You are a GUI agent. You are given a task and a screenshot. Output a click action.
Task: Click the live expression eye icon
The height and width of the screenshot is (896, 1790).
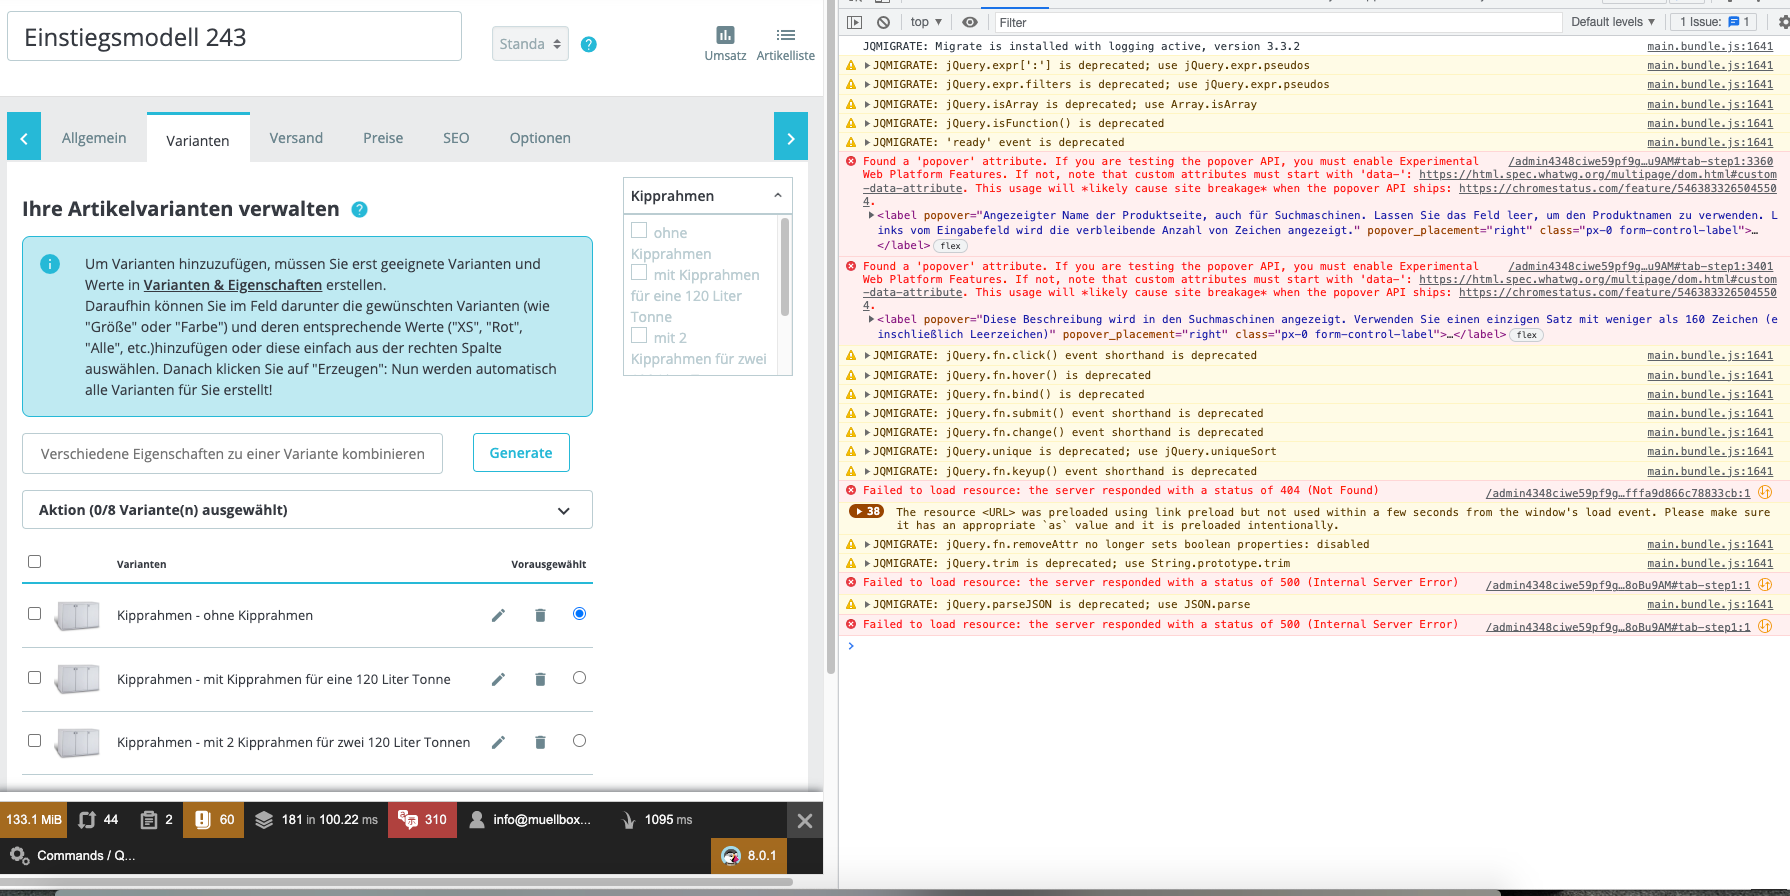click(x=970, y=22)
